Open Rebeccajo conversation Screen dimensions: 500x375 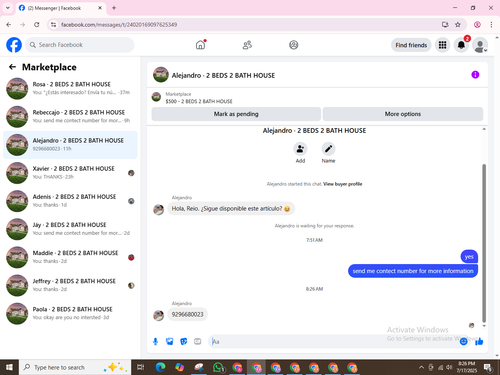70,117
